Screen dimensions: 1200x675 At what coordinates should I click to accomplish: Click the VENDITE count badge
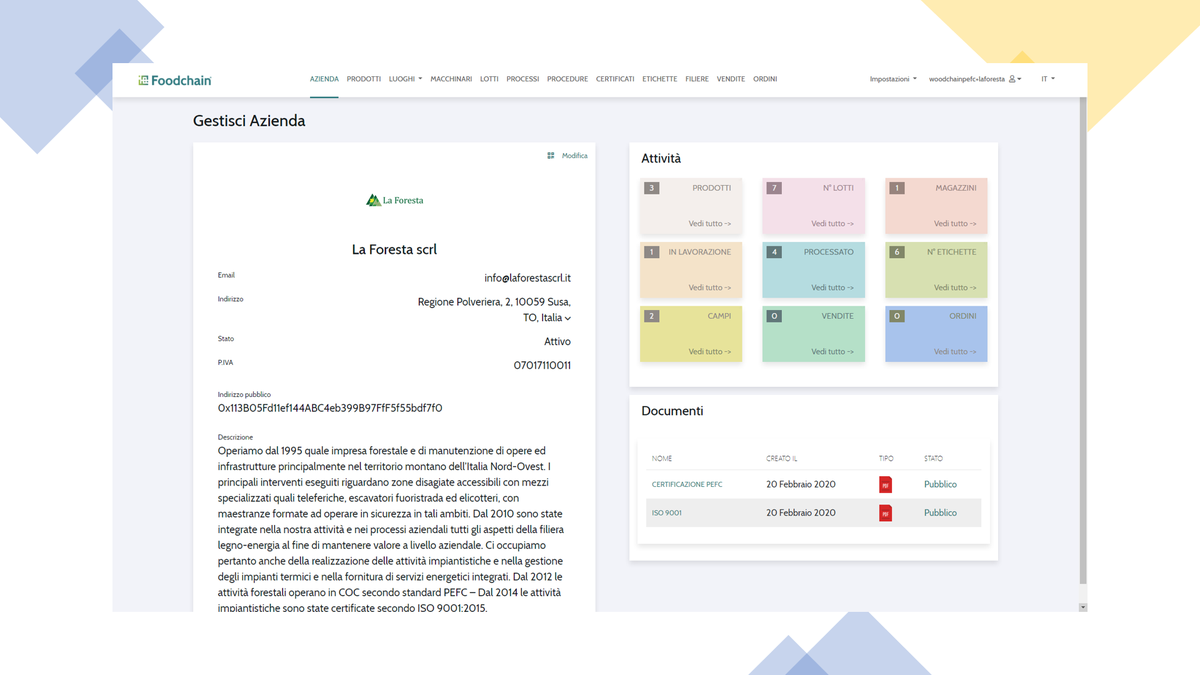click(774, 316)
